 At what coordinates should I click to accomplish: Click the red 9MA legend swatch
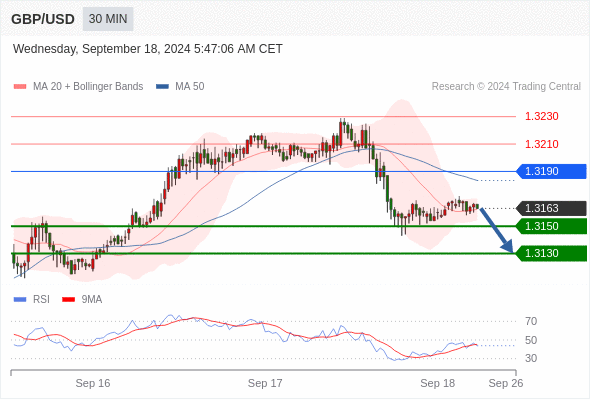[68, 300]
